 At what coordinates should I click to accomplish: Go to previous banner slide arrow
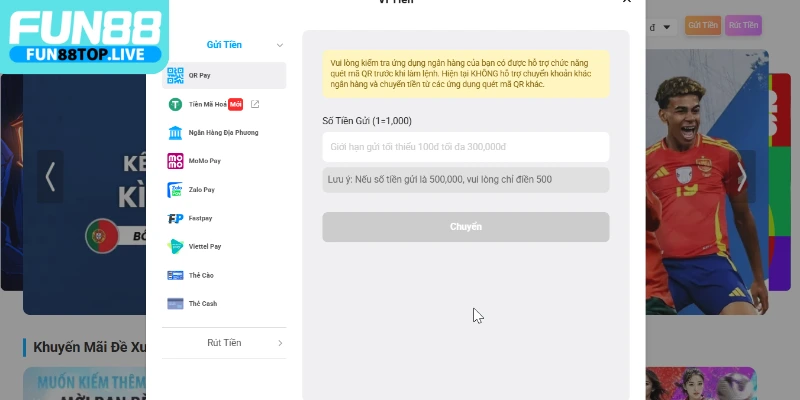click(50, 177)
